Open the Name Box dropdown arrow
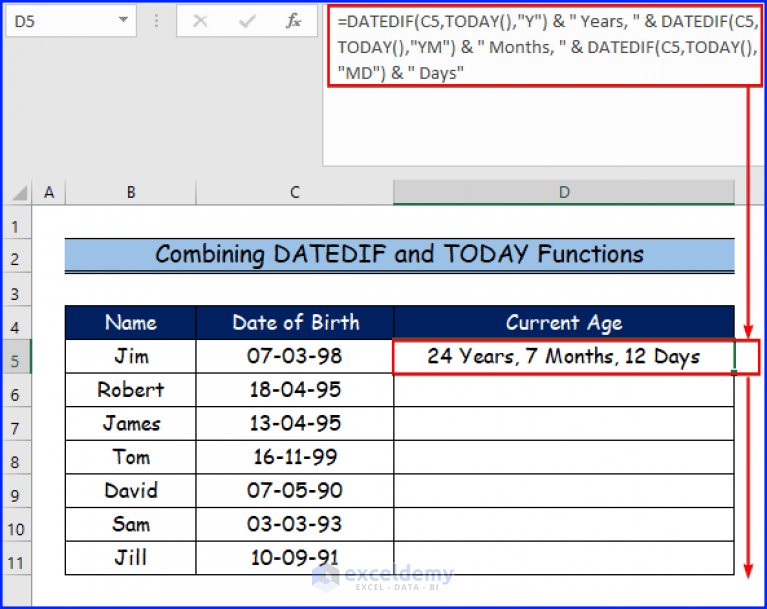 (123, 20)
